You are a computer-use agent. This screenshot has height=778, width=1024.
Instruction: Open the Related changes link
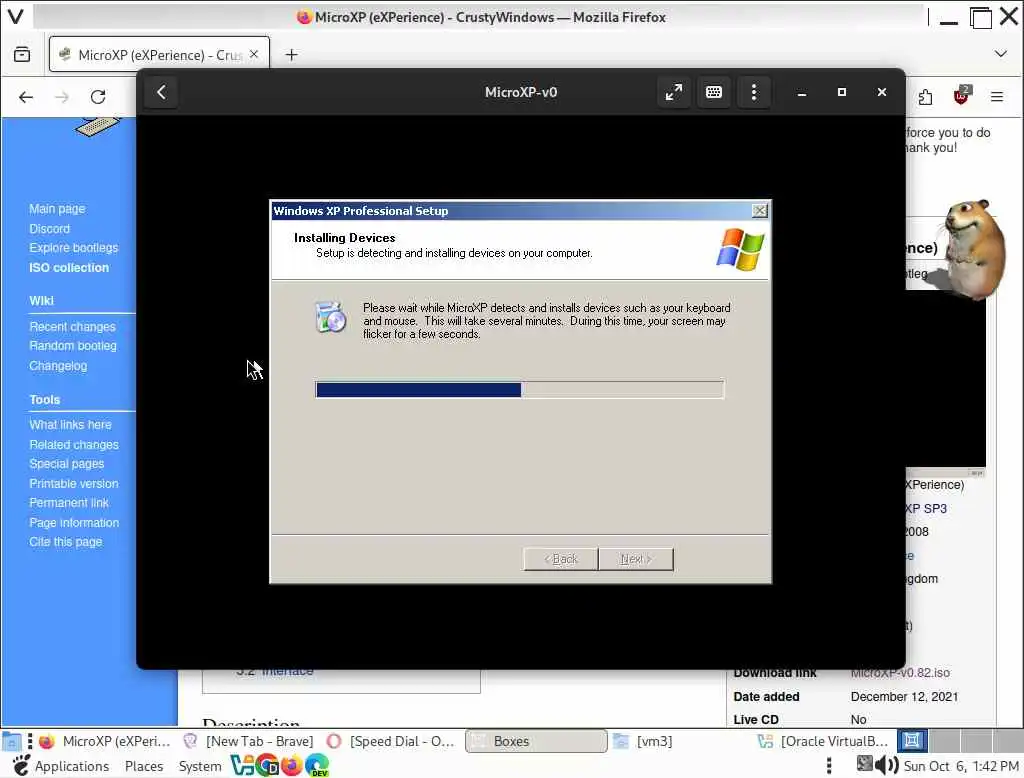tap(74, 445)
